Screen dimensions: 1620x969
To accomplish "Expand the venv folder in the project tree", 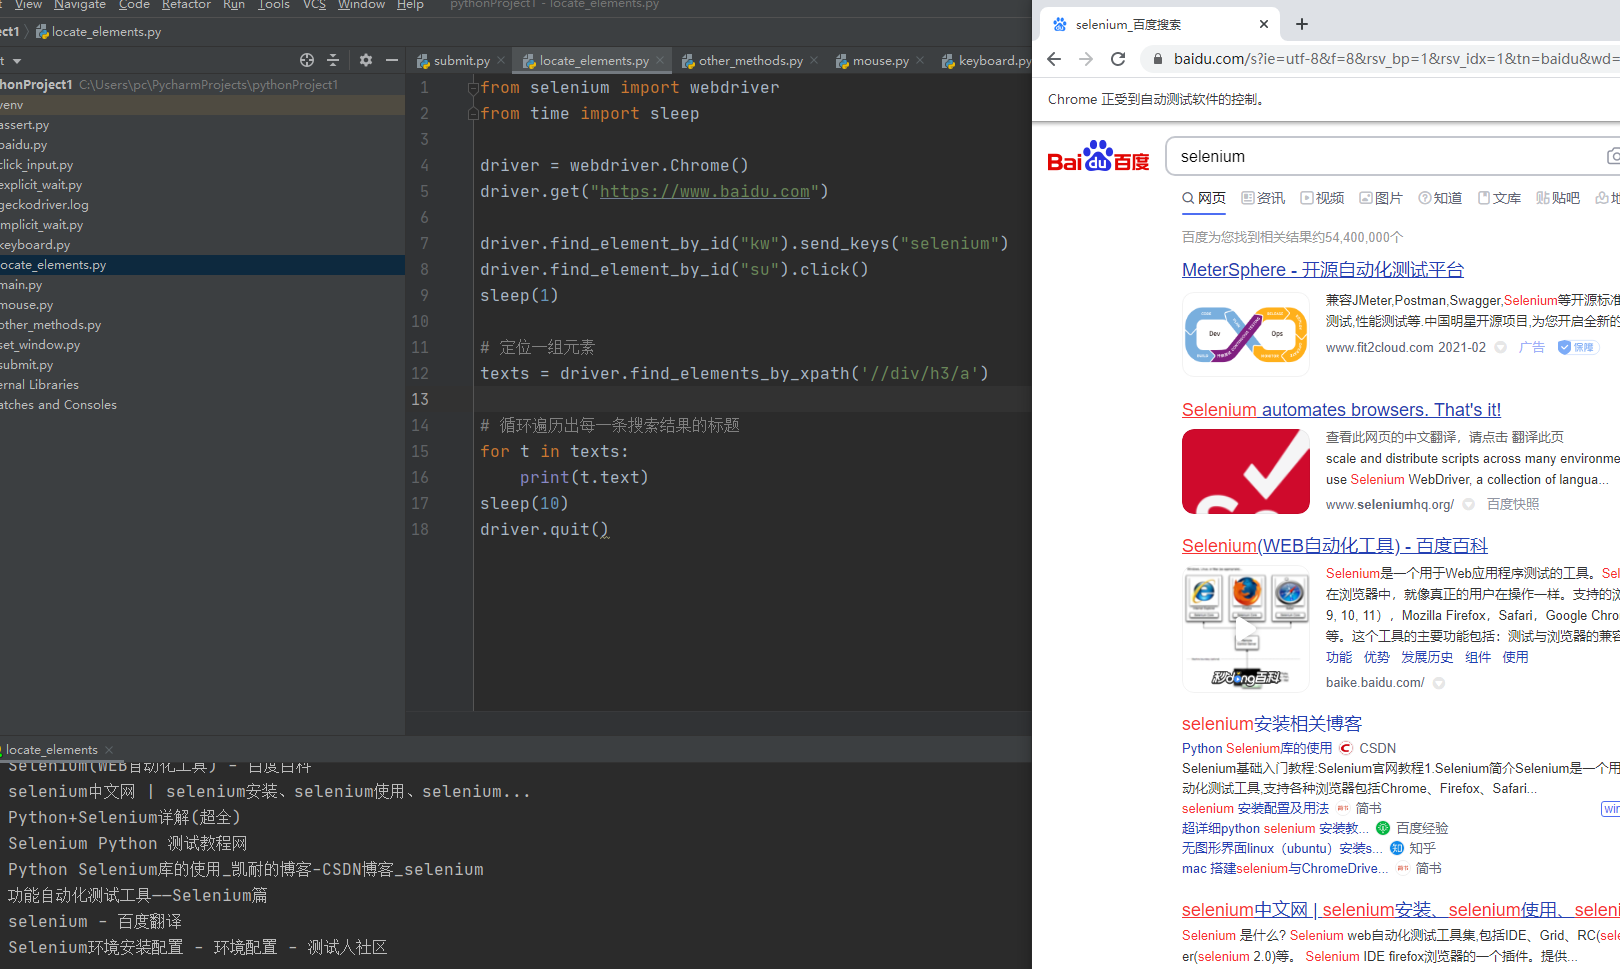I will click(x=12, y=104).
